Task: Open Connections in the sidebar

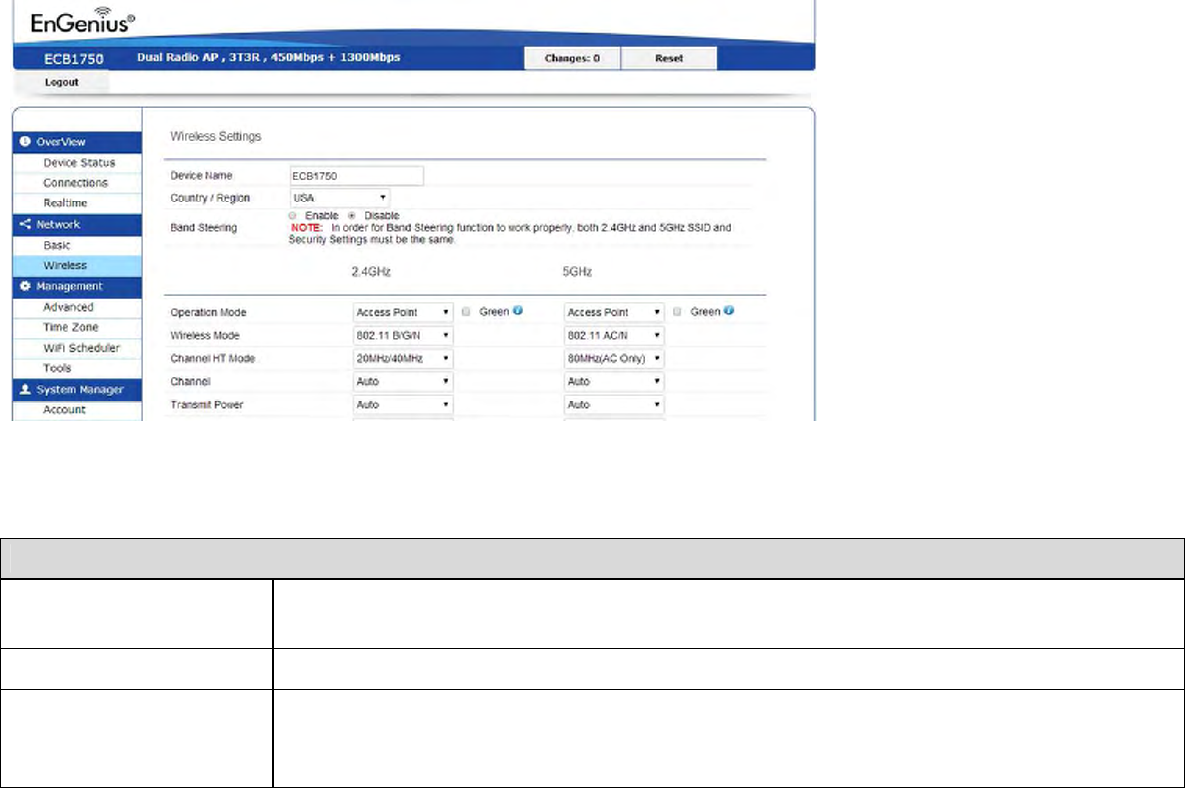Action: point(77,183)
